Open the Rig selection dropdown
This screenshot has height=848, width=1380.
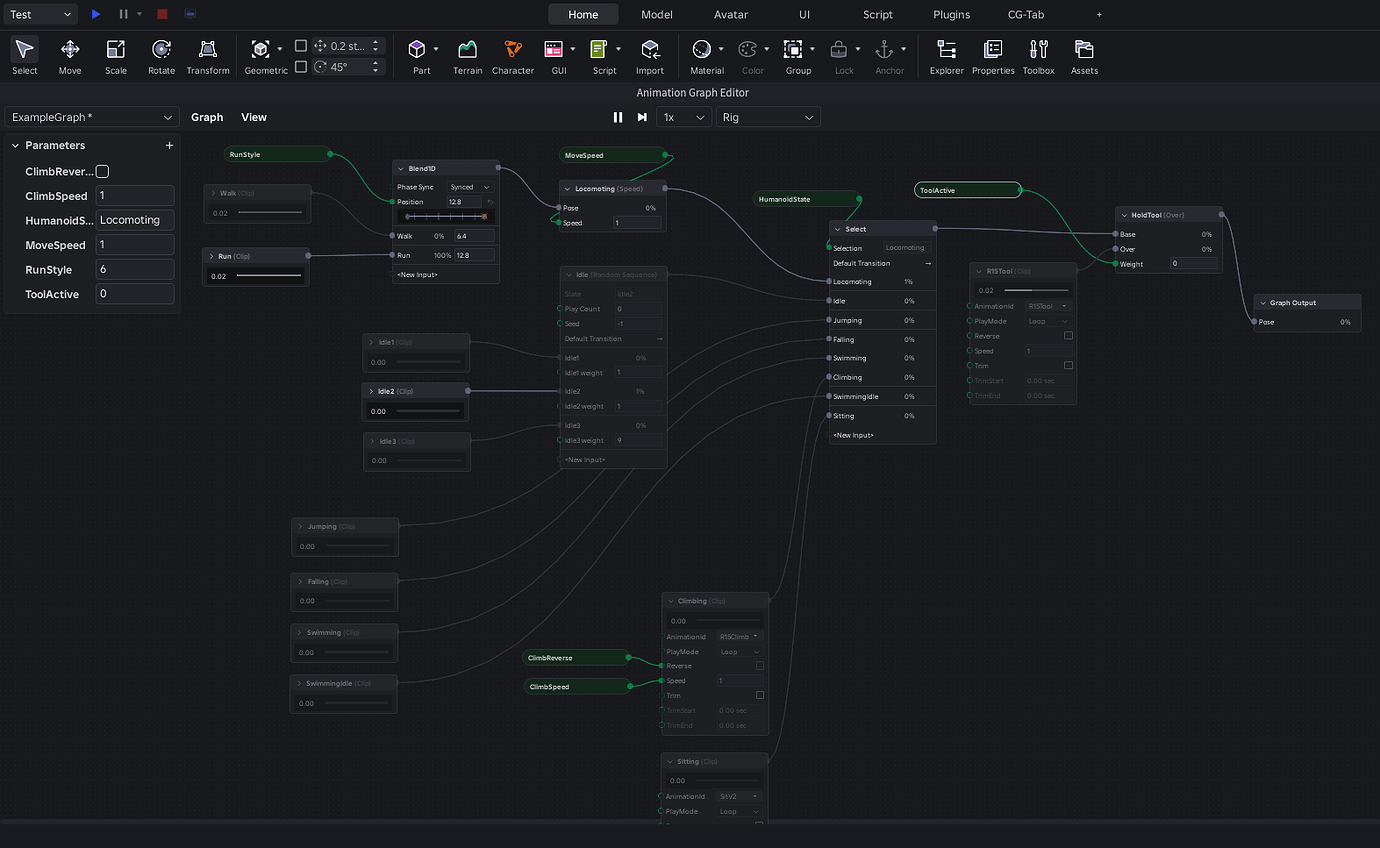point(768,117)
